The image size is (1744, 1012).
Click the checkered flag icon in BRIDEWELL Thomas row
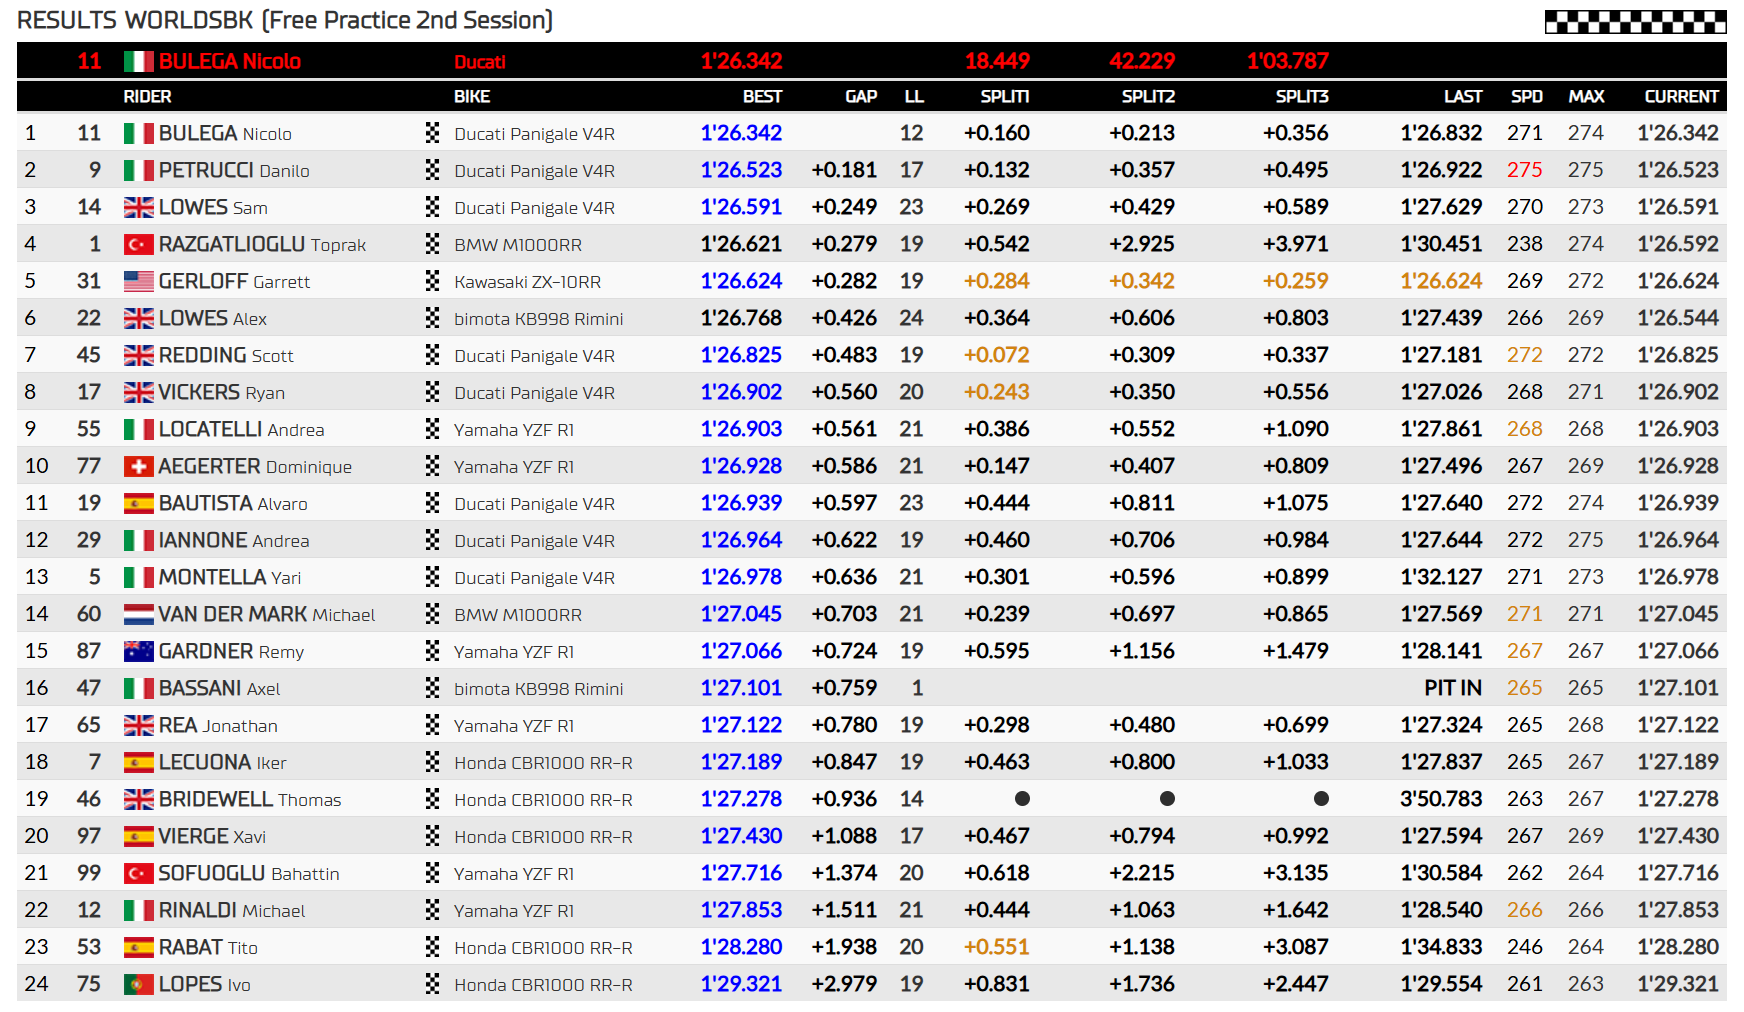coord(432,799)
